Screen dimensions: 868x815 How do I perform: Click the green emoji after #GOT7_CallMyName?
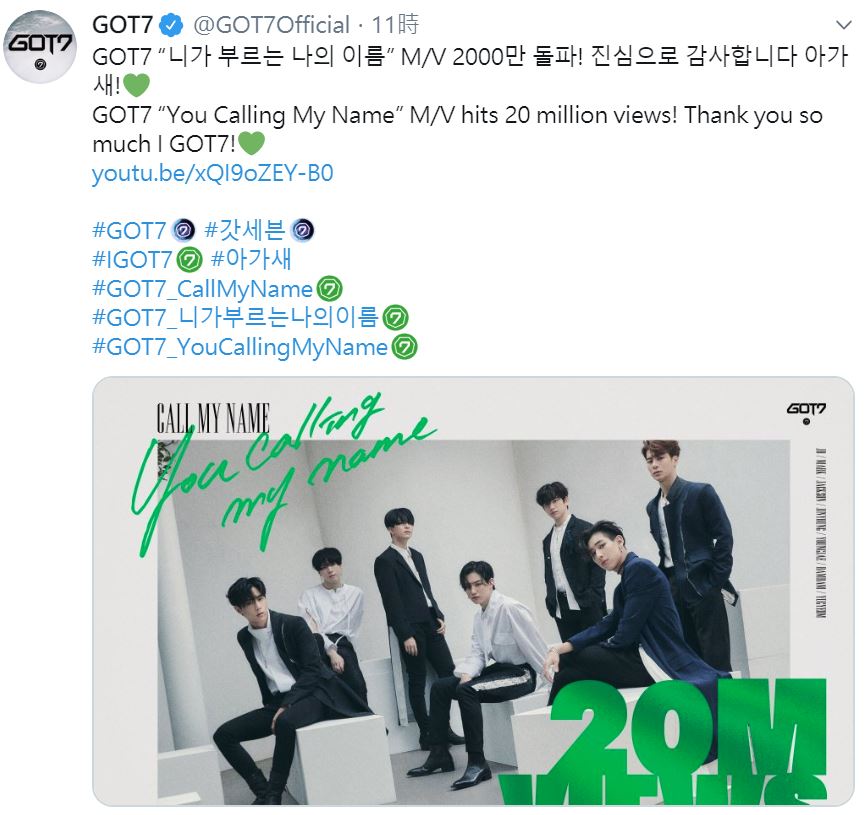click(x=330, y=289)
